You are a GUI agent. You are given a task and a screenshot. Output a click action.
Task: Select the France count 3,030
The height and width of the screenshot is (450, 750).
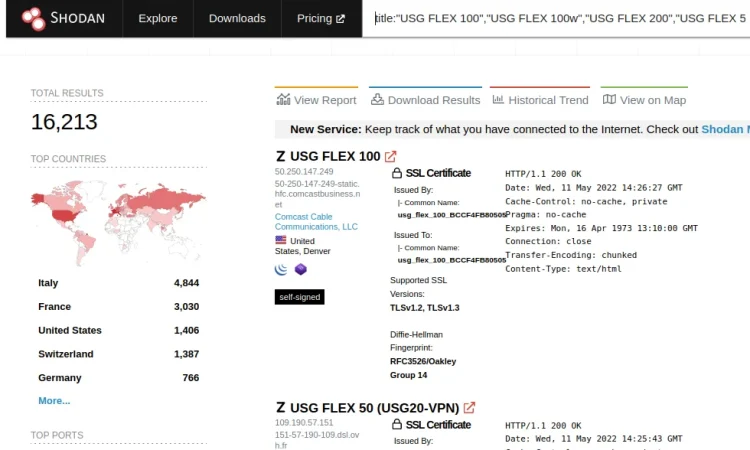tap(187, 307)
